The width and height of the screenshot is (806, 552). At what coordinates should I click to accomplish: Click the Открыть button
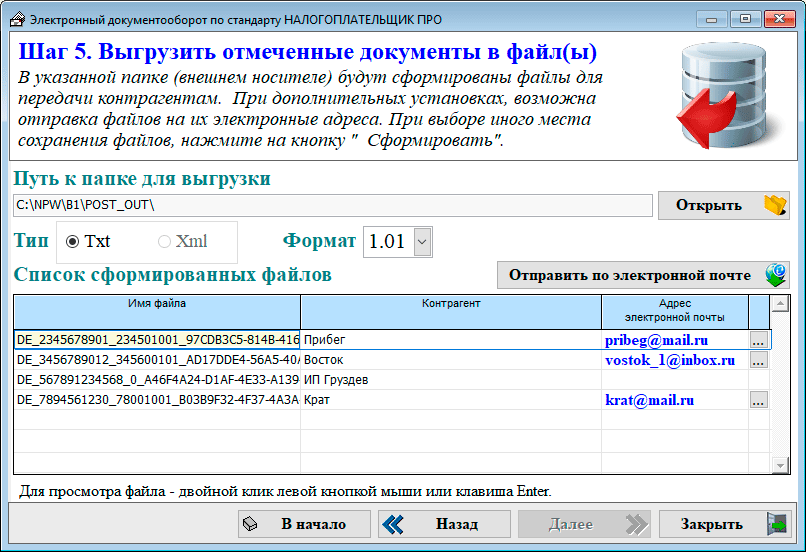[724, 205]
